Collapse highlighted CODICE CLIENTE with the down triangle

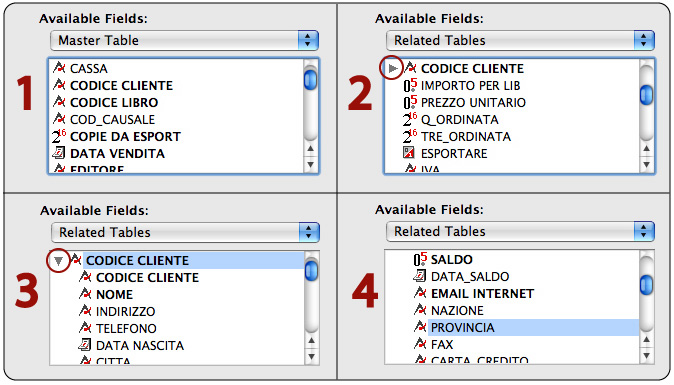tap(58, 260)
